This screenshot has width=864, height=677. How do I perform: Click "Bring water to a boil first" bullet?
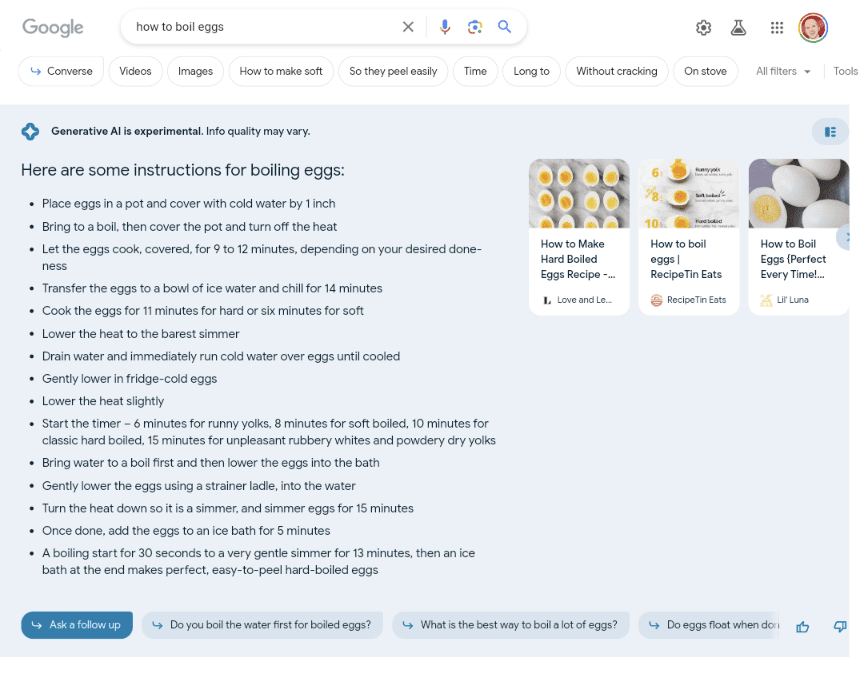[x=210, y=463]
